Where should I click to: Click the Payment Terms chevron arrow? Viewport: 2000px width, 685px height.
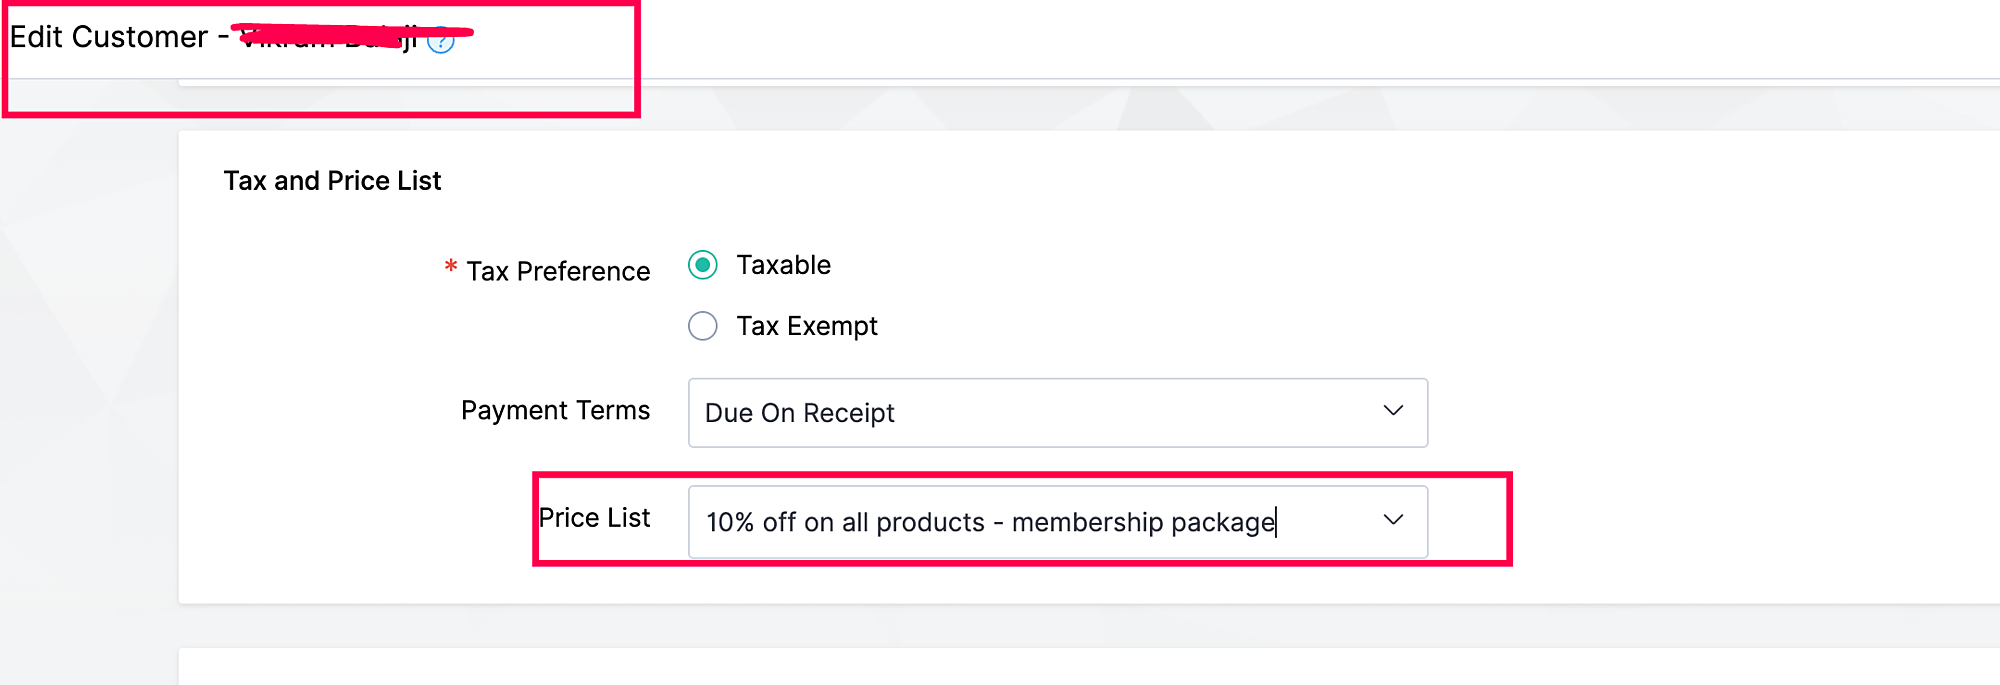pyautogui.click(x=1393, y=411)
